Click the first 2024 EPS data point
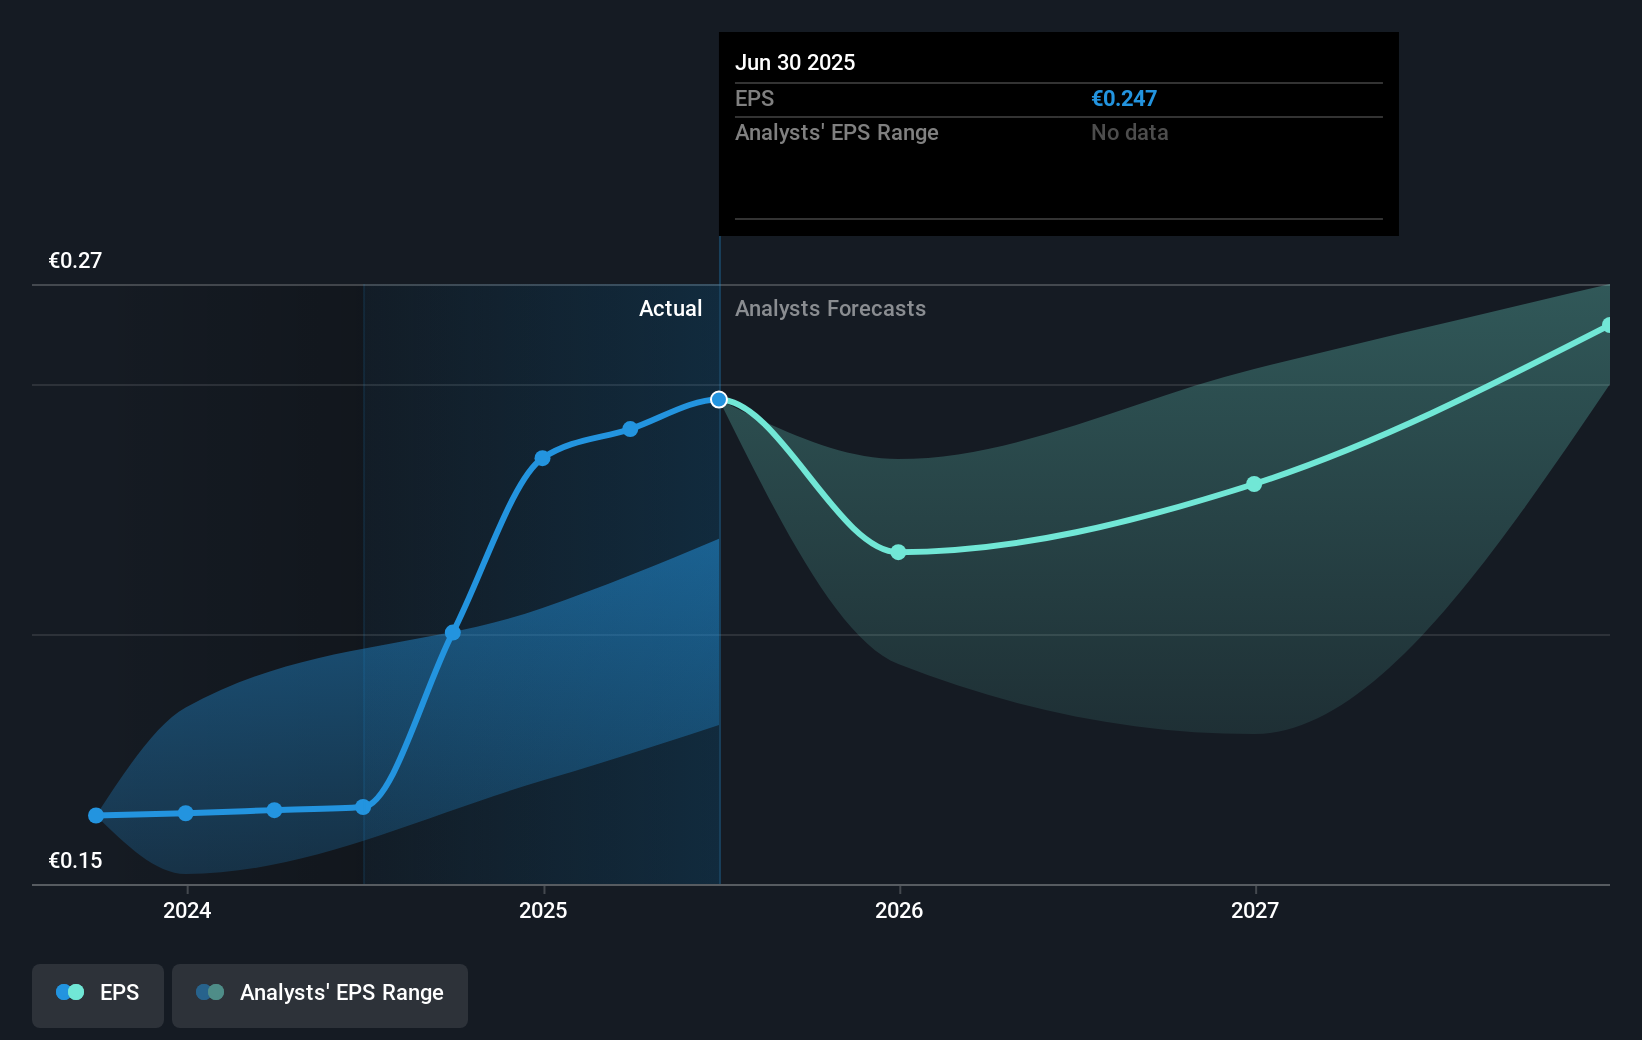 click(95, 815)
